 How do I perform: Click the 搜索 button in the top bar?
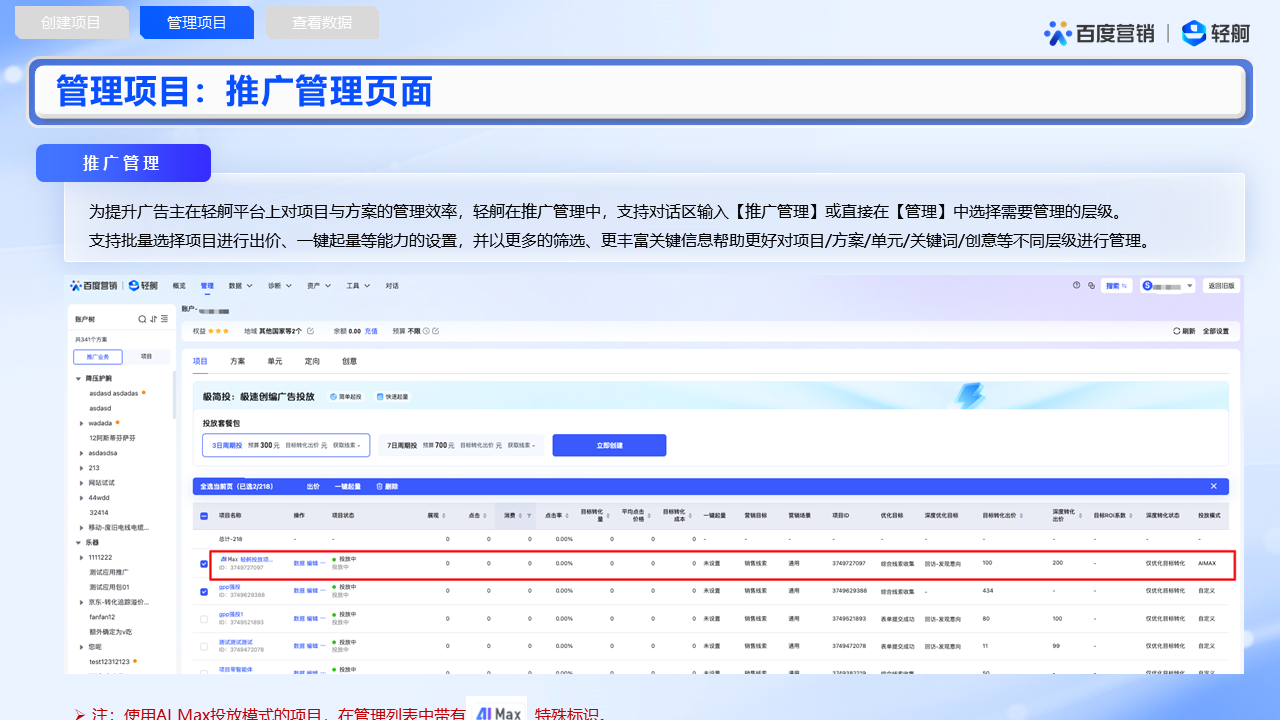coord(1116,285)
